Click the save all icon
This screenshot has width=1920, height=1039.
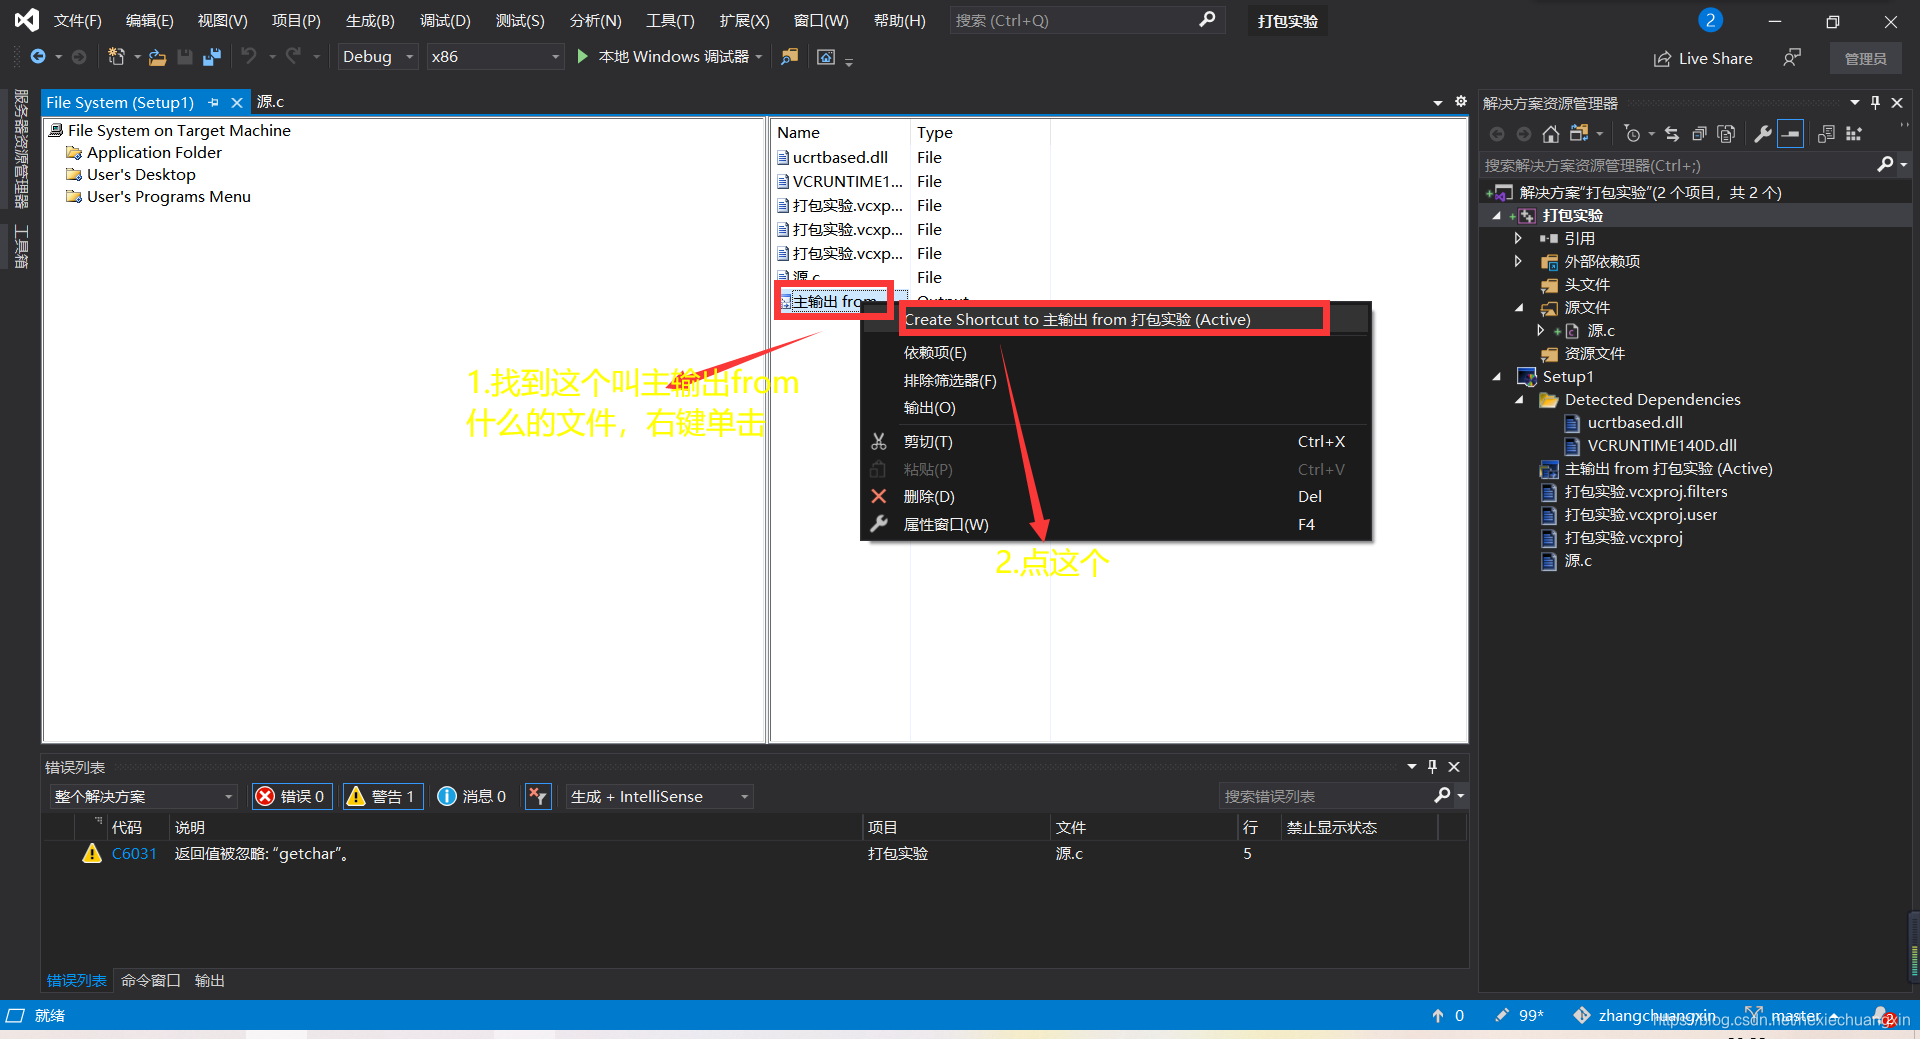click(x=211, y=57)
